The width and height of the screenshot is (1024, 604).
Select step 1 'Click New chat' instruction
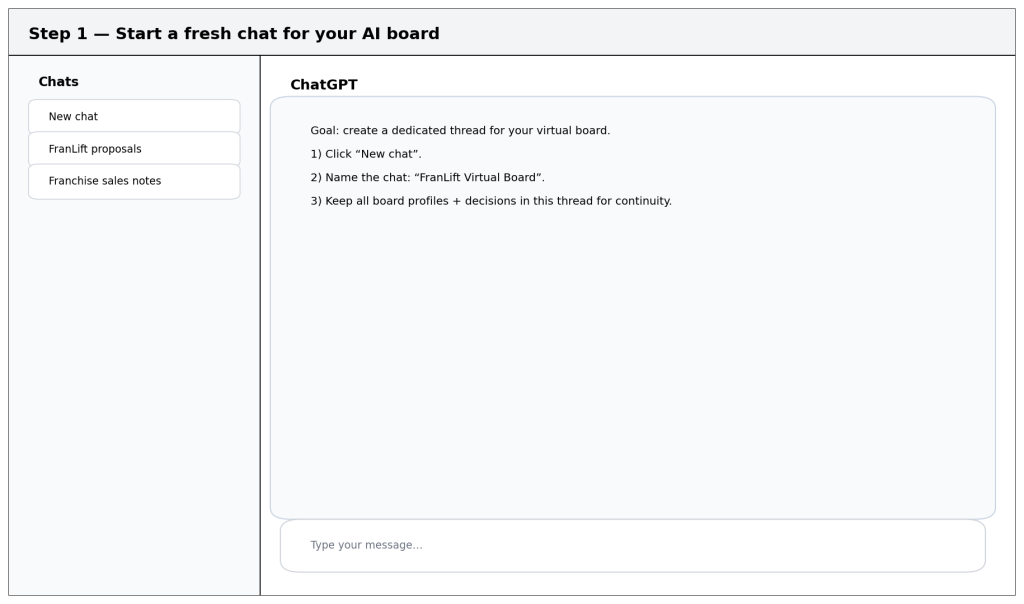point(370,155)
